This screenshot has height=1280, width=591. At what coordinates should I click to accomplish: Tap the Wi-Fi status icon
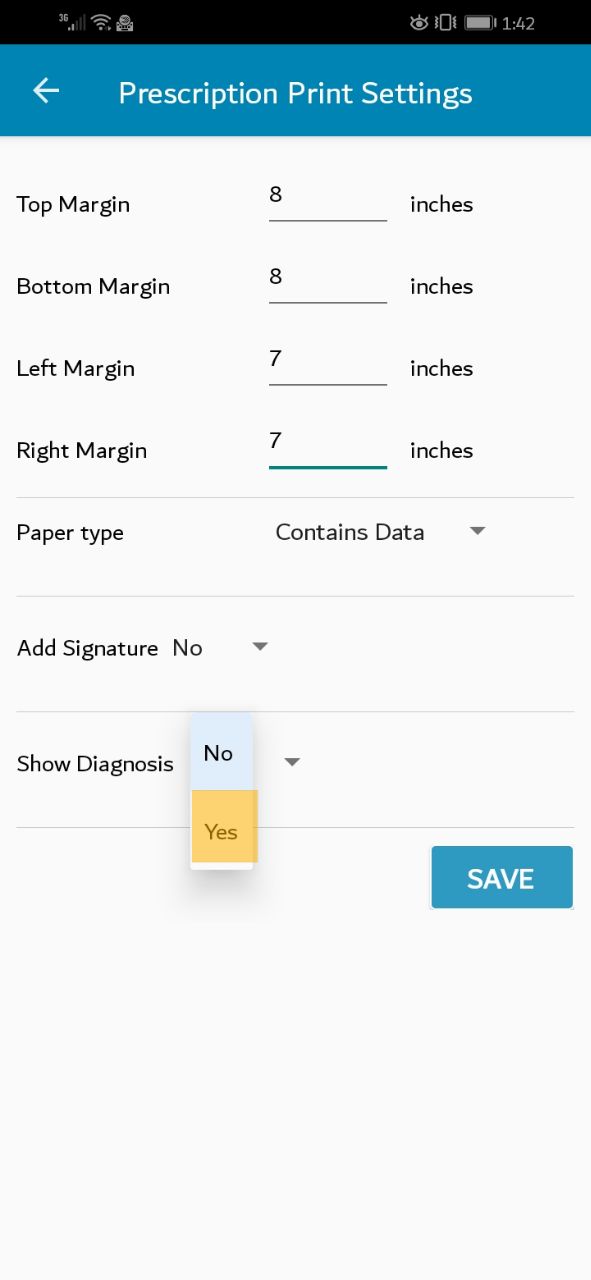tap(101, 22)
